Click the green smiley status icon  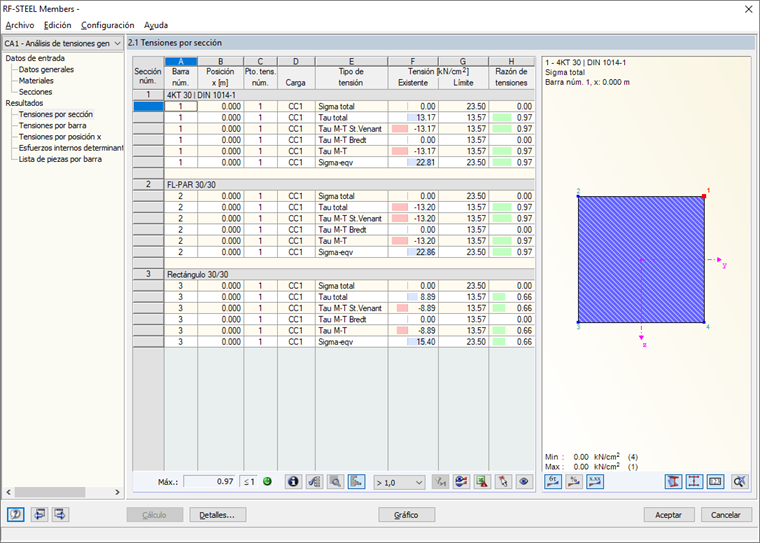click(267, 482)
